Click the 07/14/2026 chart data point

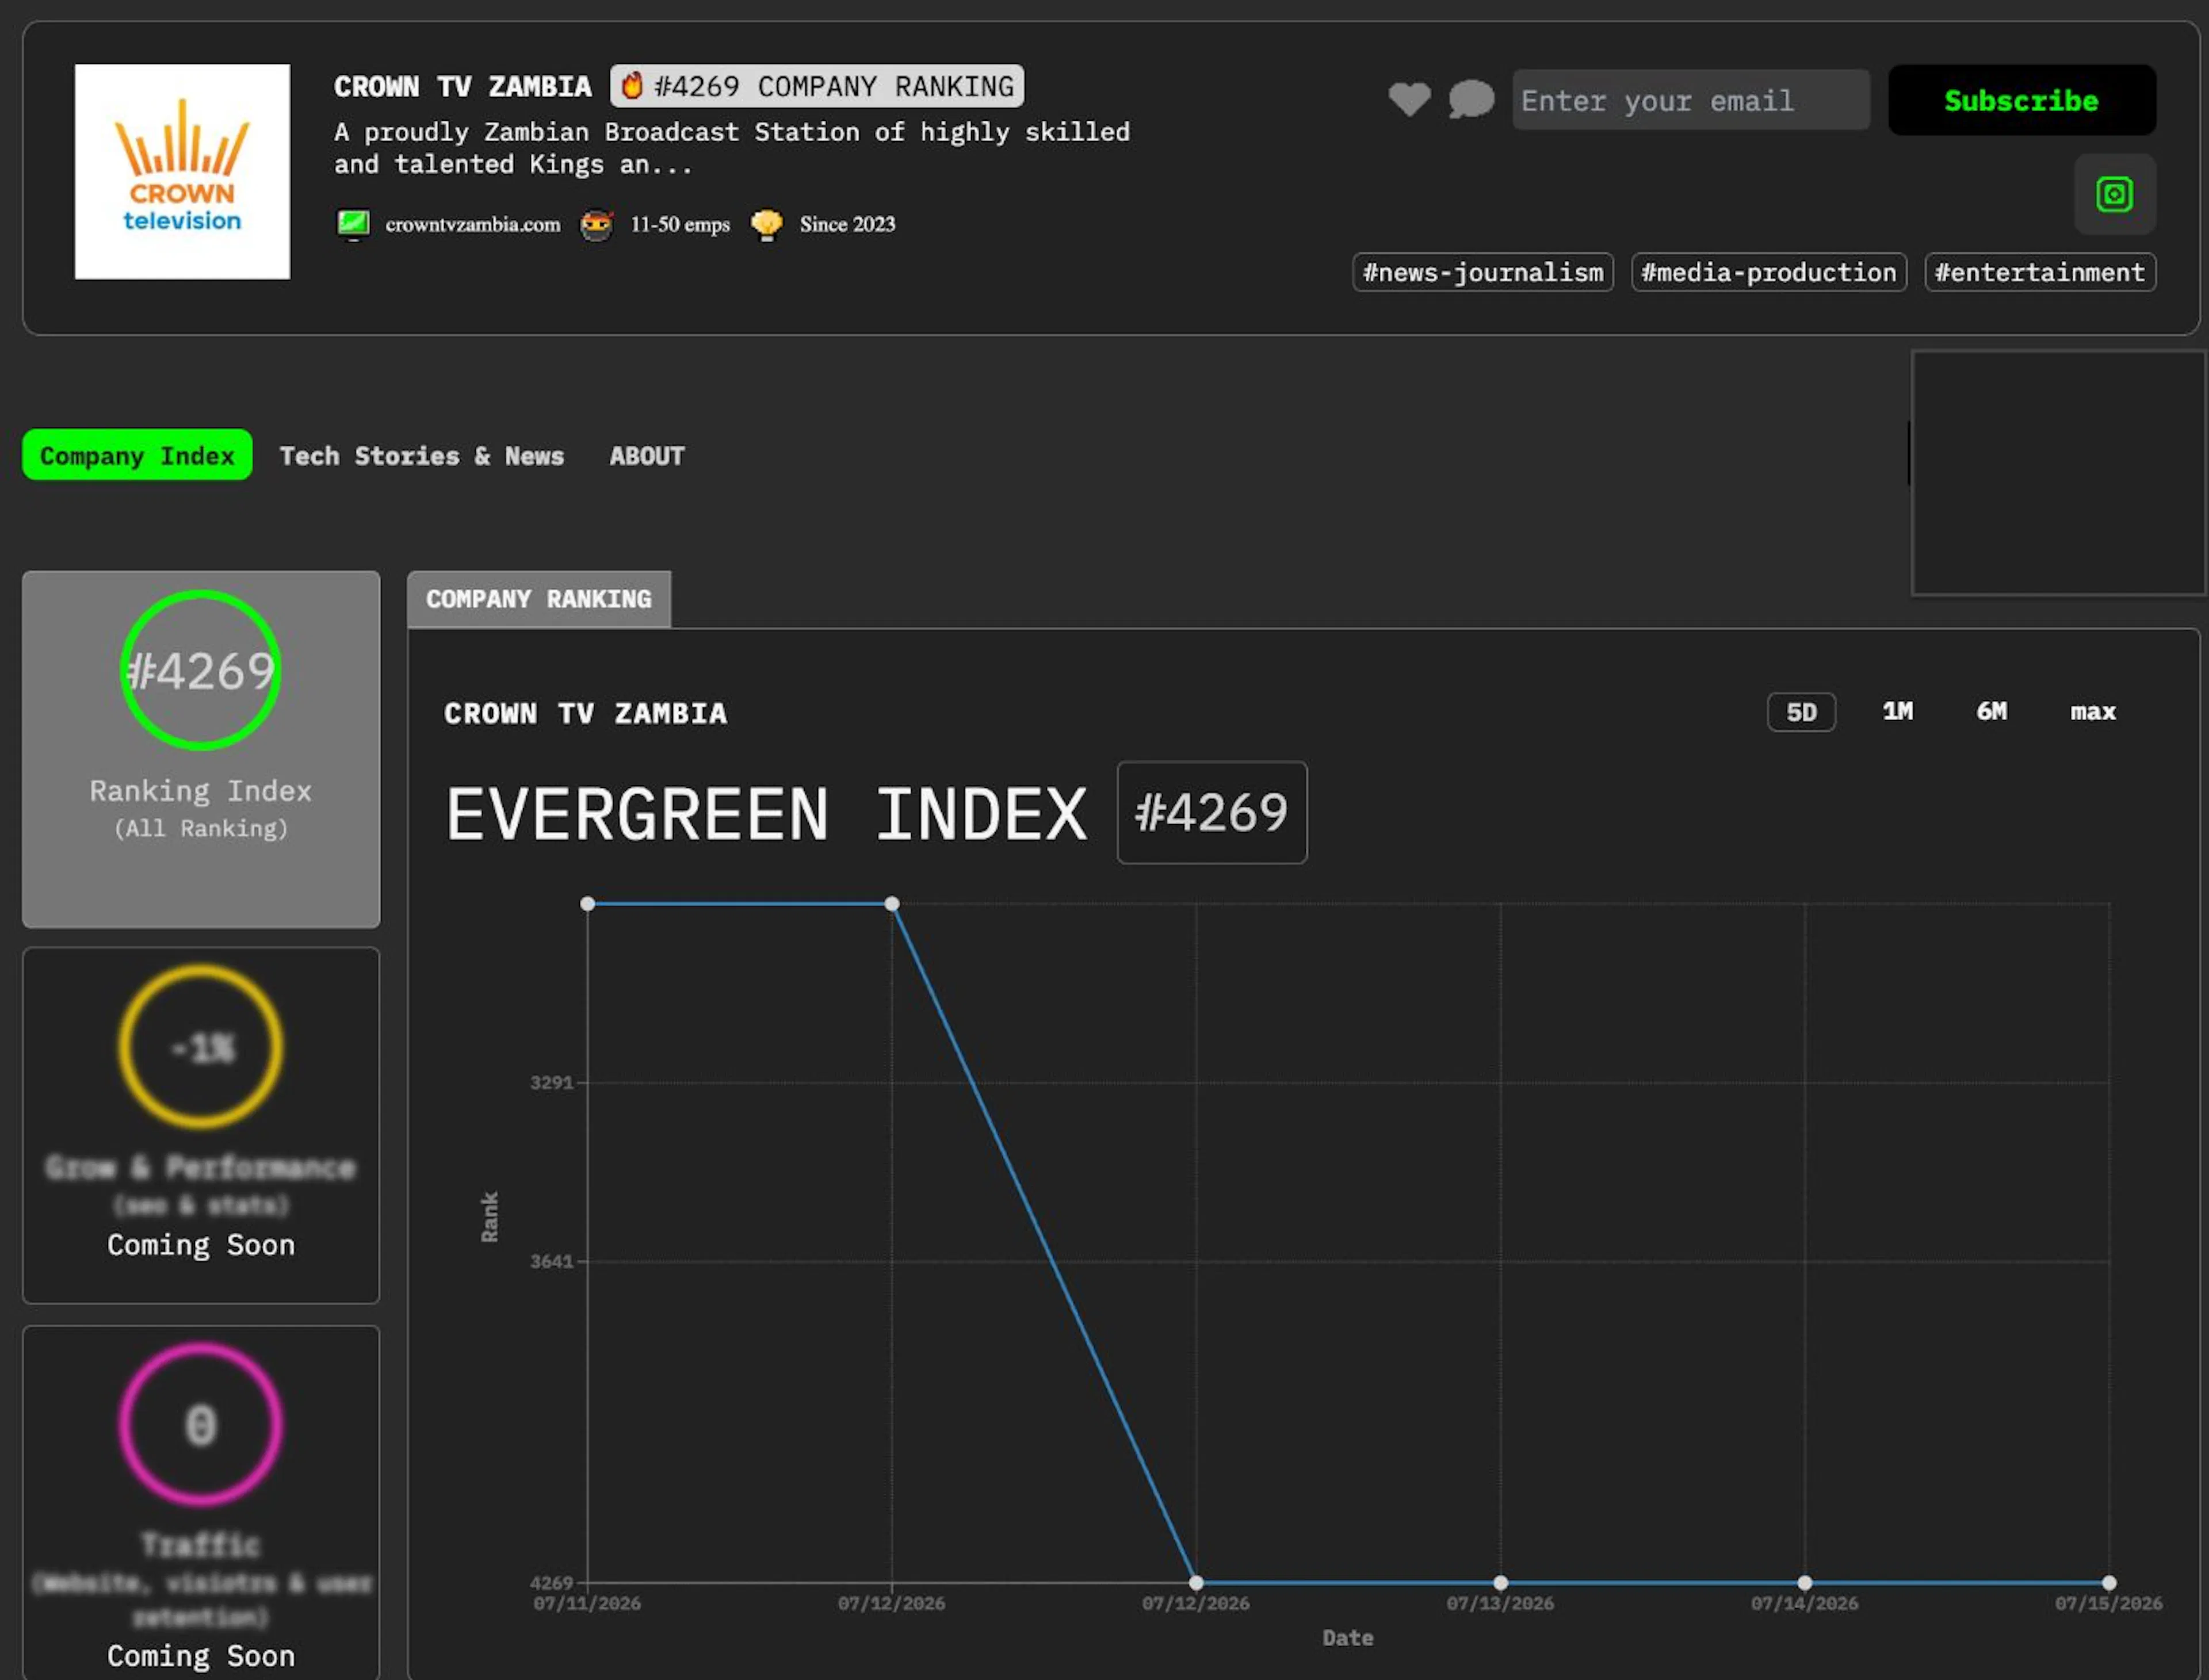click(1804, 1583)
